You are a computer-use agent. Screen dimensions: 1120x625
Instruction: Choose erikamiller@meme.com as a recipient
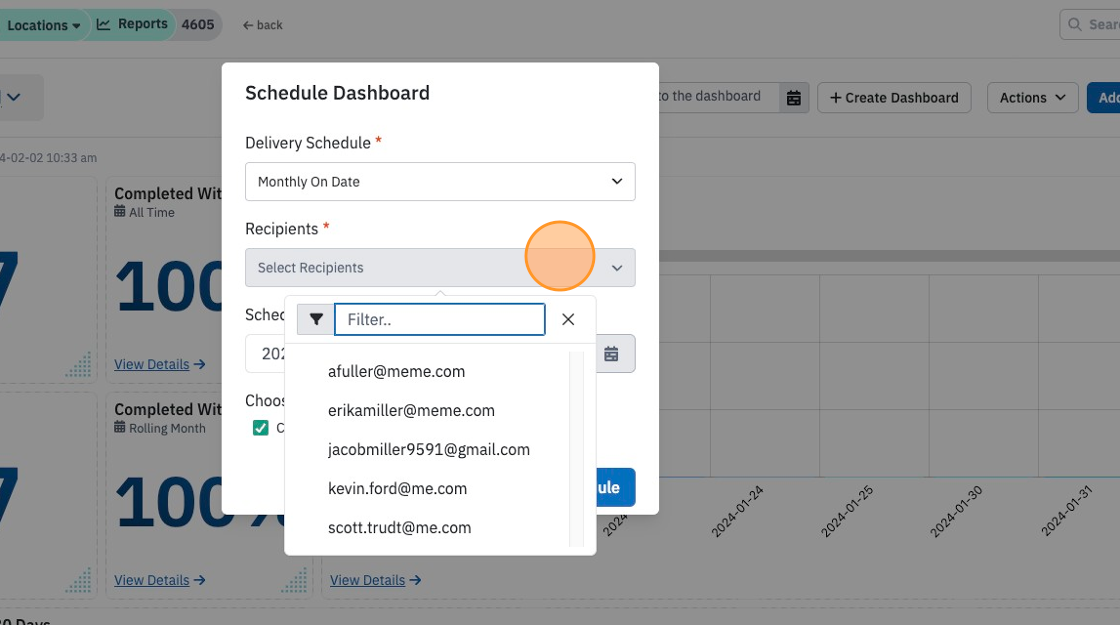click(411, 411)
